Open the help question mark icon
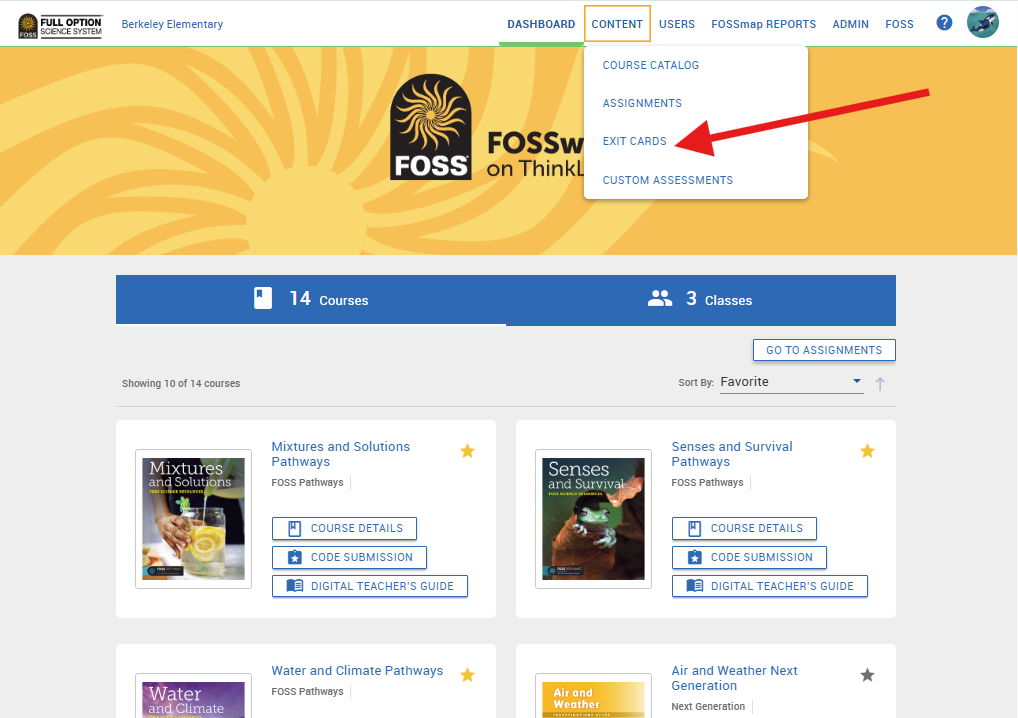 [944, 23]
